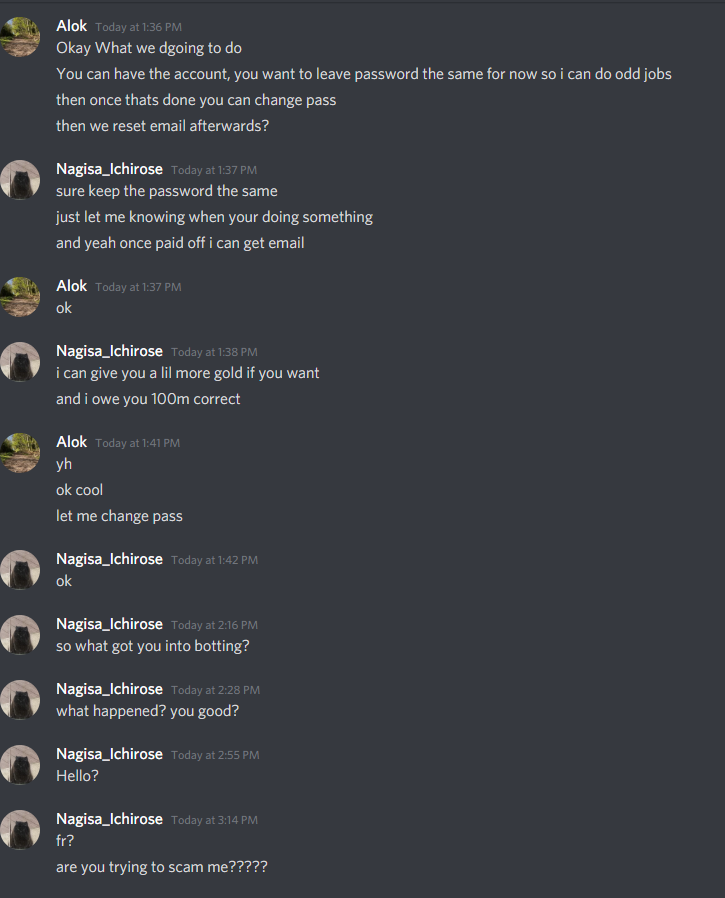Viewport: 725px width, 898px height.
Task: Click the Alok username at 1:41 PM
Action: pos(72,442)
